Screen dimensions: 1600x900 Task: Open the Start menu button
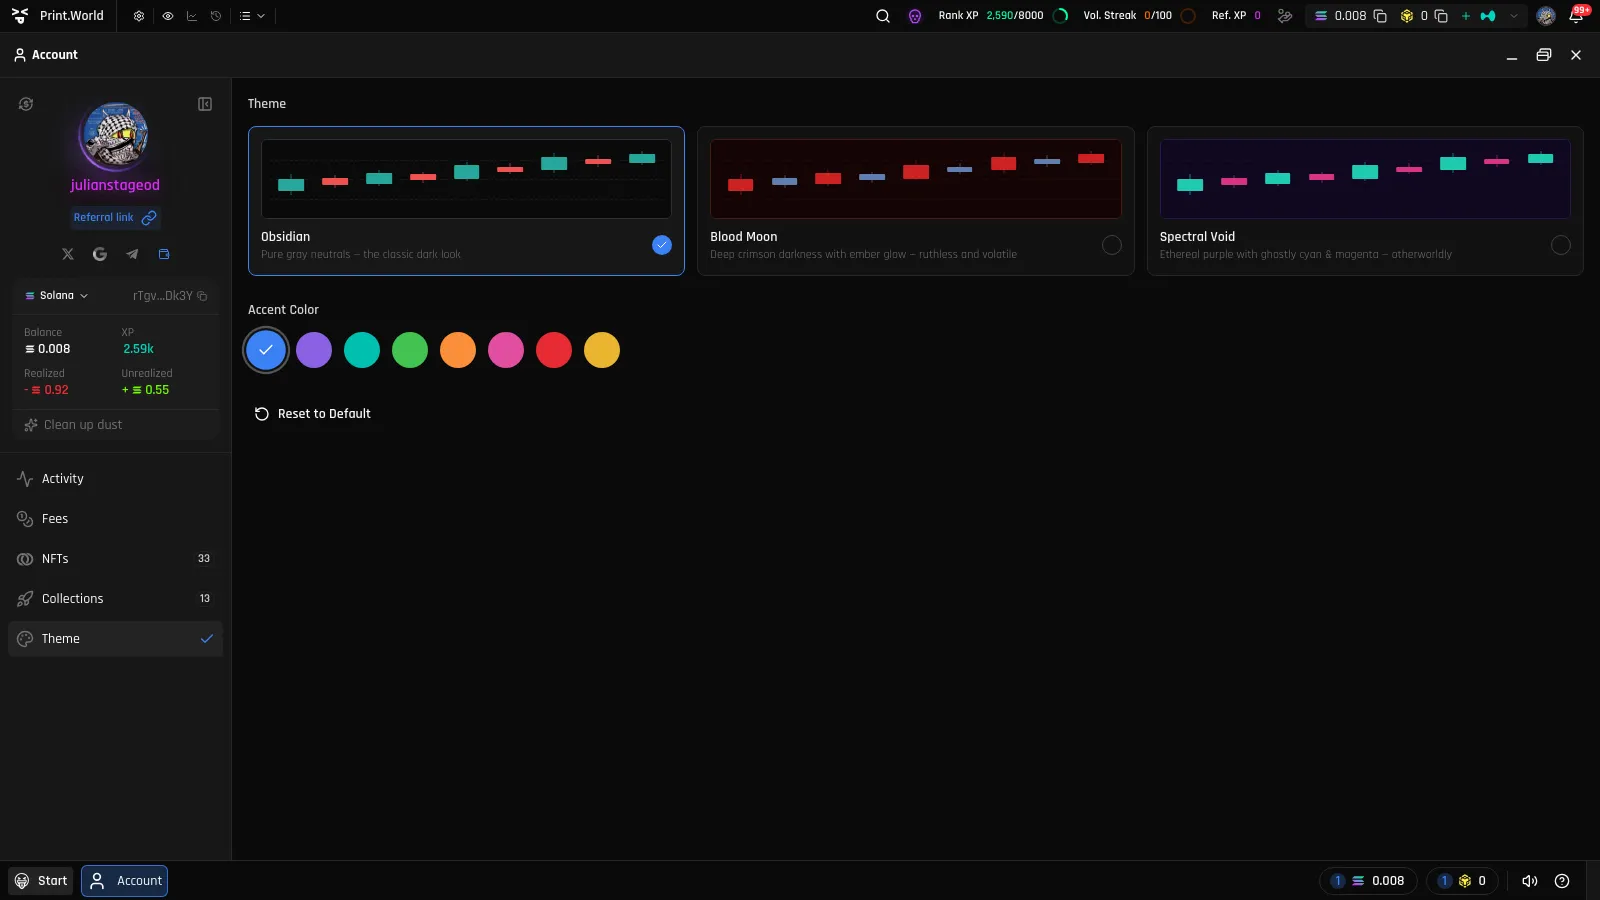(x=41, y=881)
